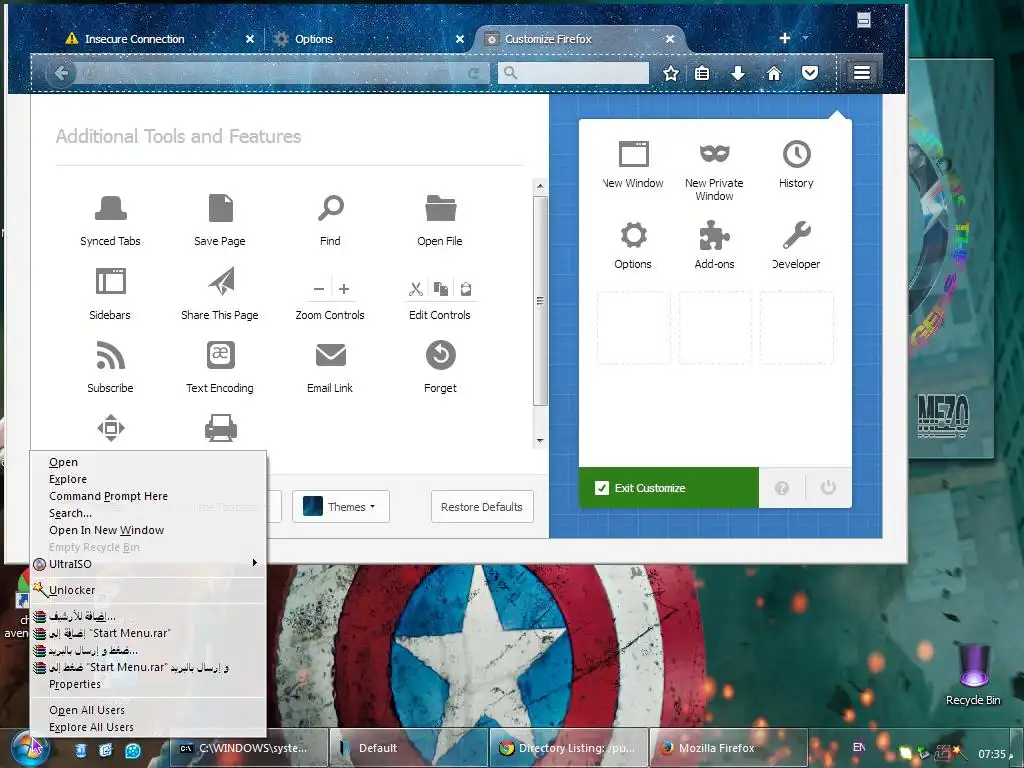Open the Themes dropdown

tap(341, 507)
